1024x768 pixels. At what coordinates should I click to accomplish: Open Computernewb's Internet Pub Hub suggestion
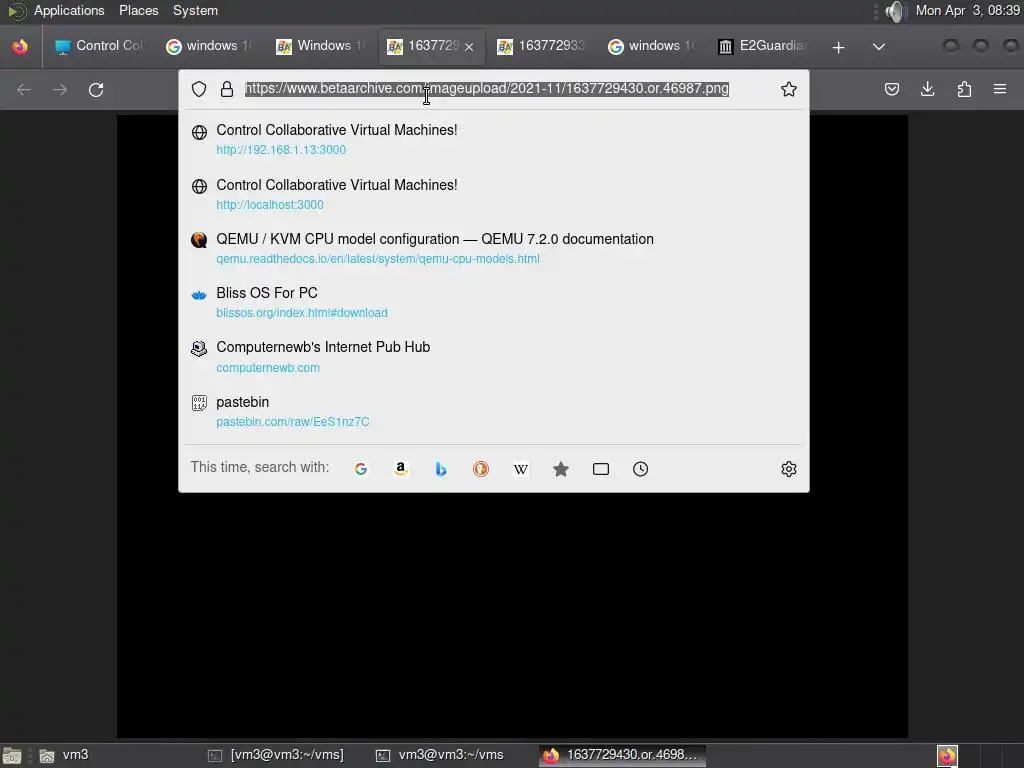[494, 357]
